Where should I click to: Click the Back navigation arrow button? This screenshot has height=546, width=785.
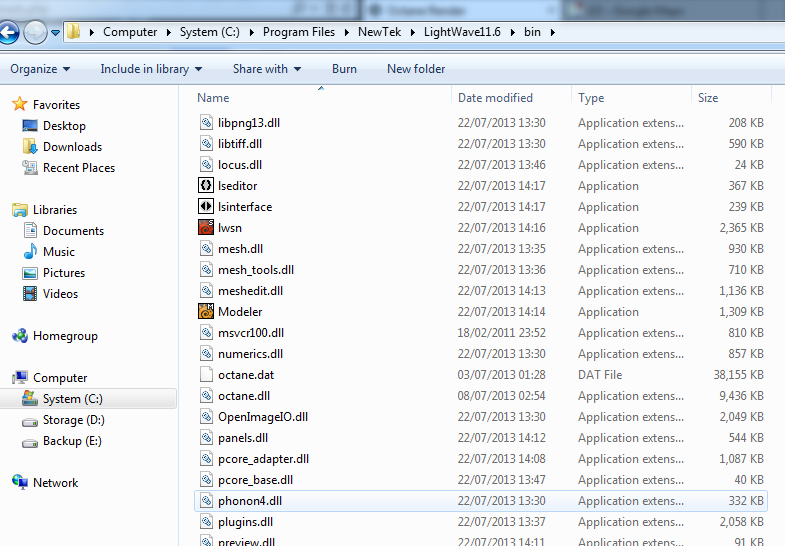coord(9,33)
